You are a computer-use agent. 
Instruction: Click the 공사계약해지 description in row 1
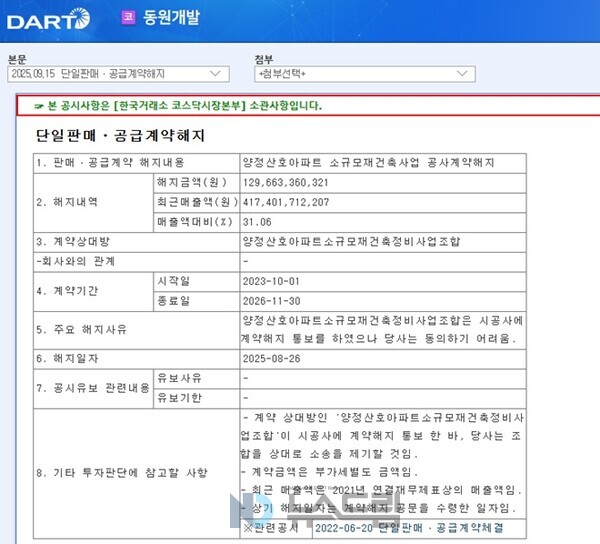coord(368,162)
